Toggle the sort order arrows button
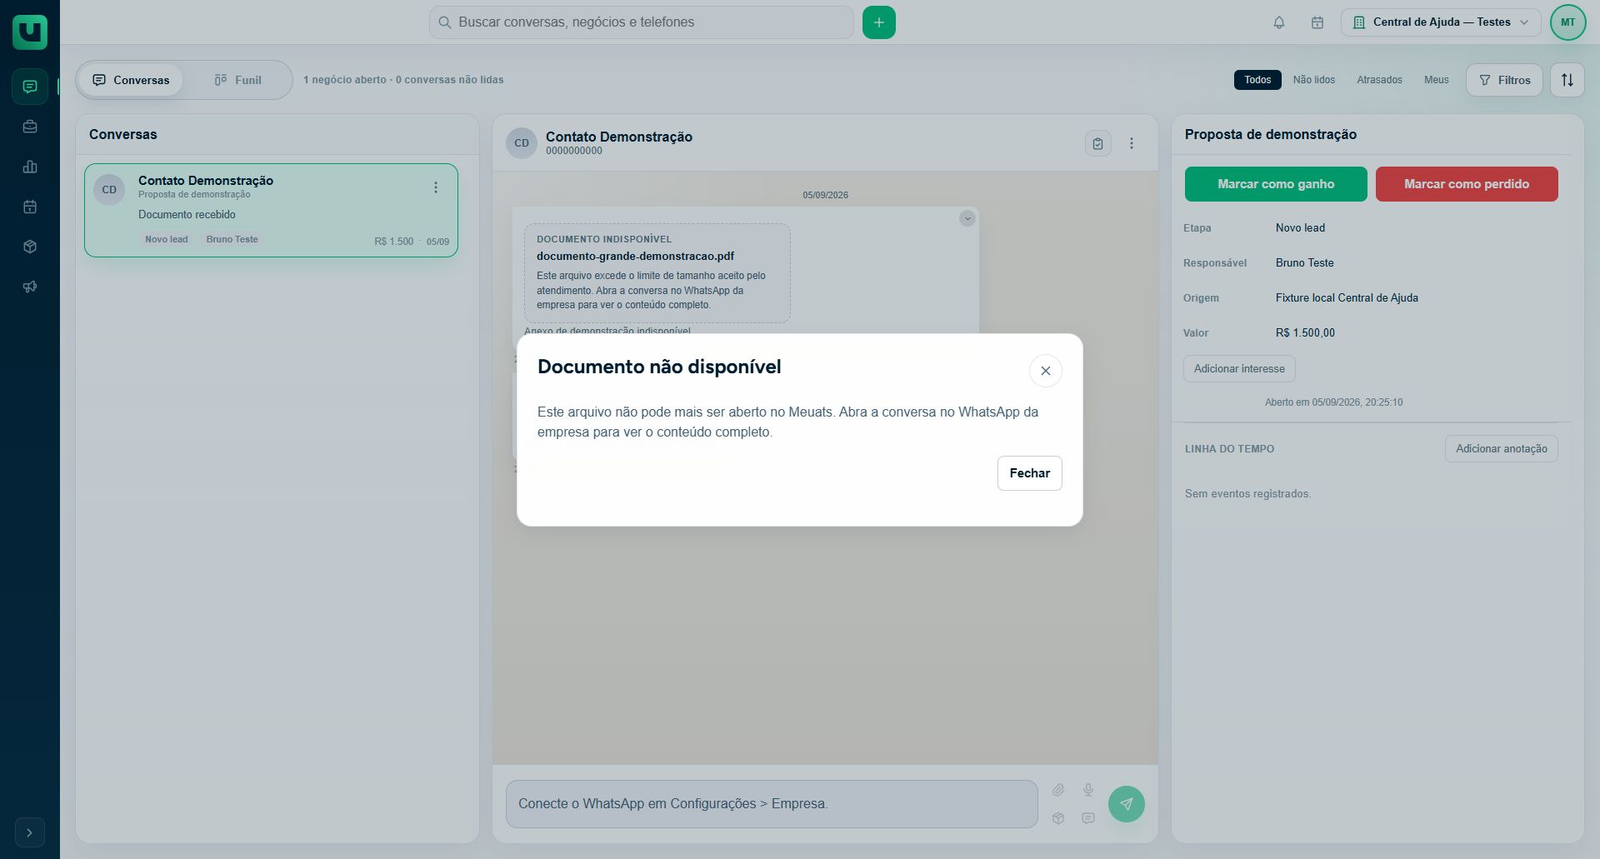The image size is (1600, 859). pos(1567,80)
